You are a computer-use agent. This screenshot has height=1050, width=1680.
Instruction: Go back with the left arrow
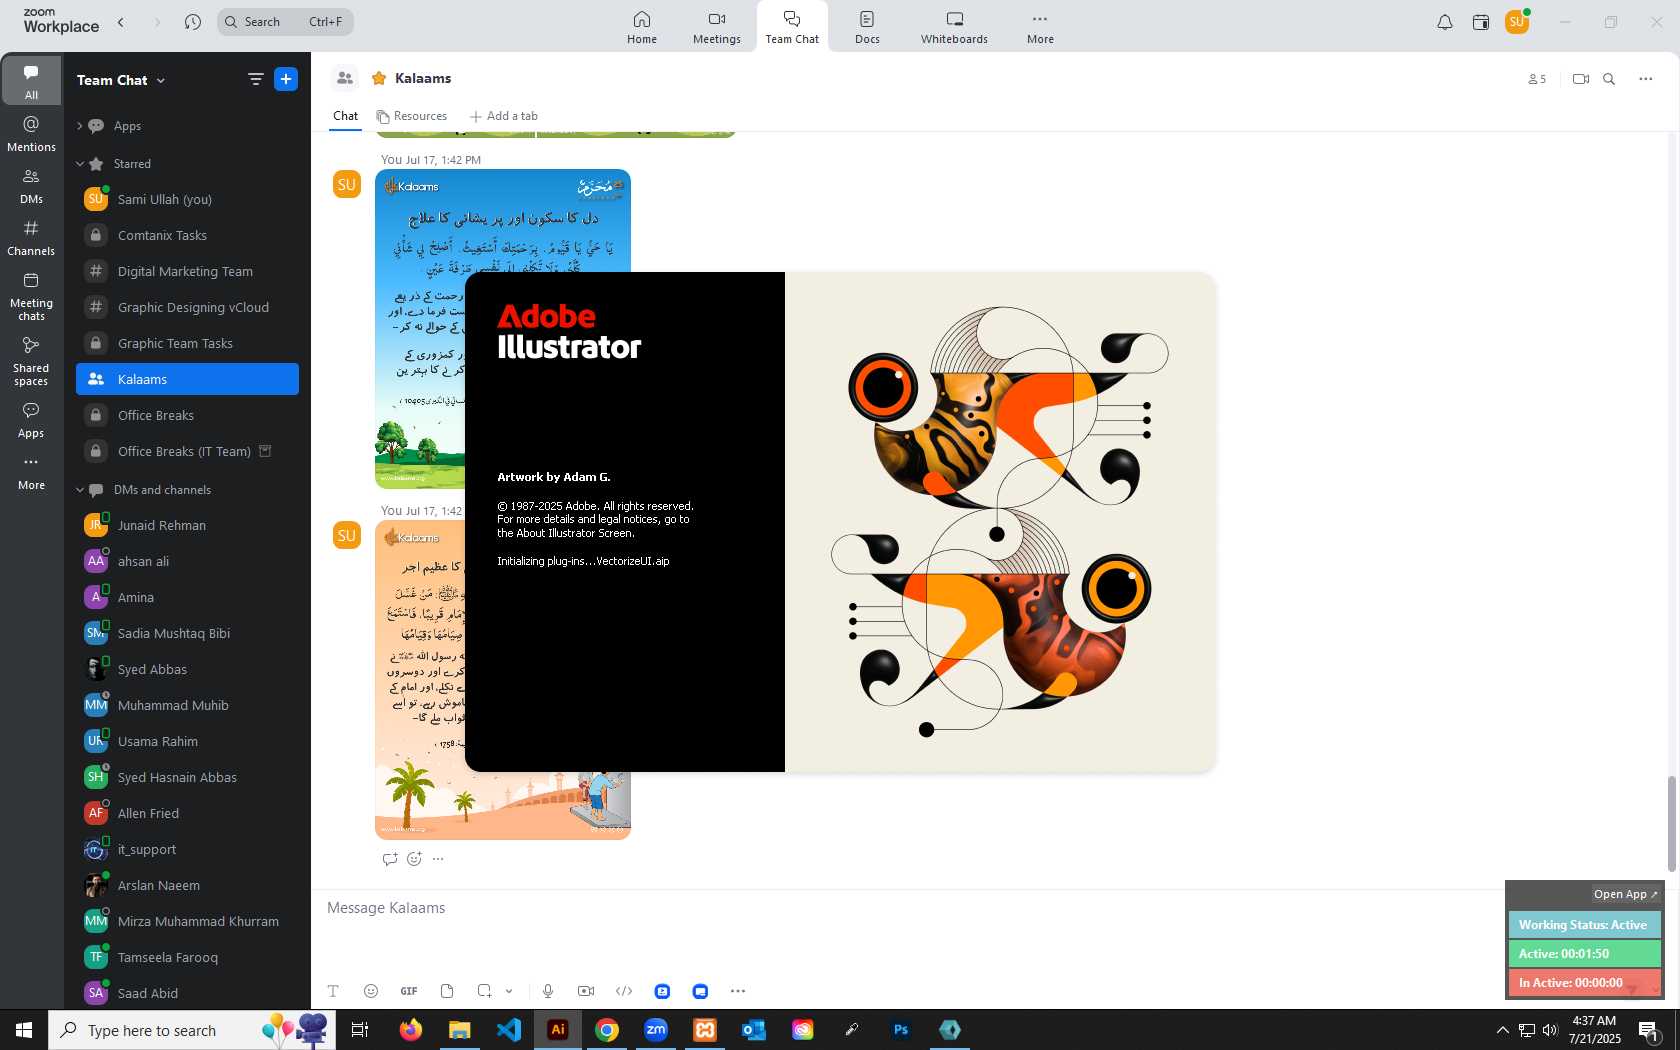click(x=121, y=22)
